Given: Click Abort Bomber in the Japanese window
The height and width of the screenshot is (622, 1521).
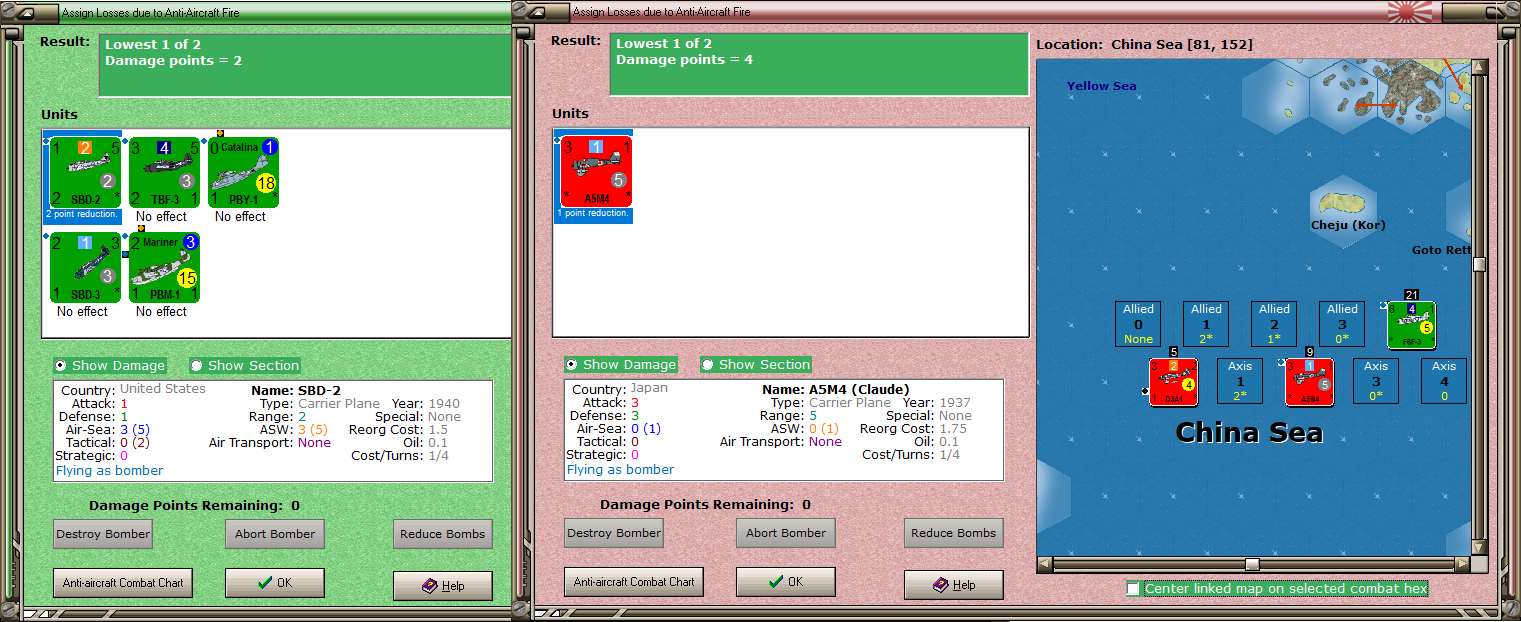Looking at the screenshot, I should tap(786, 533).
